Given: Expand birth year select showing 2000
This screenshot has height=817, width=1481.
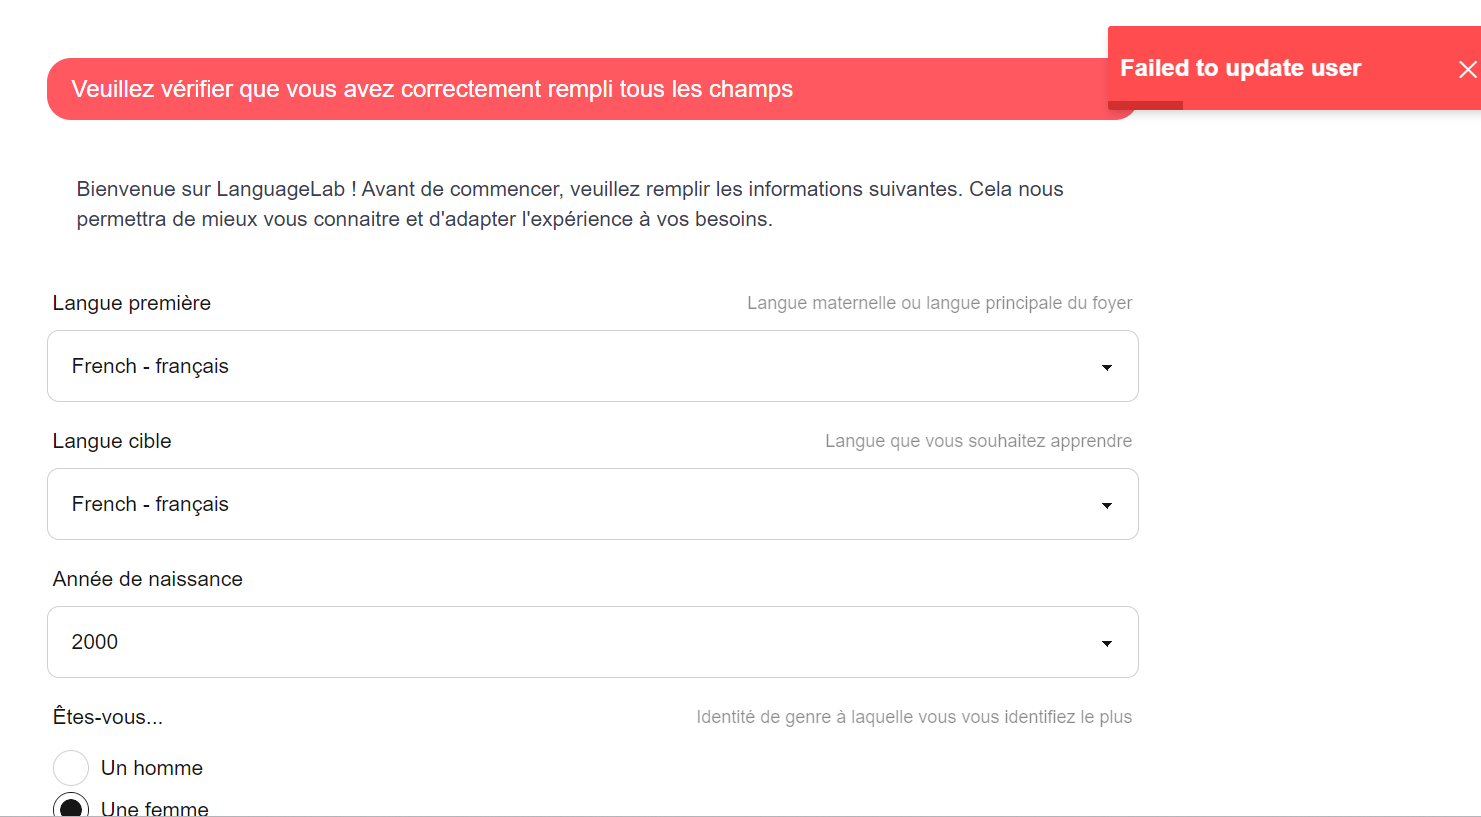Looking at the screenshot, I should pyautogui.click(x=593, y=642).
